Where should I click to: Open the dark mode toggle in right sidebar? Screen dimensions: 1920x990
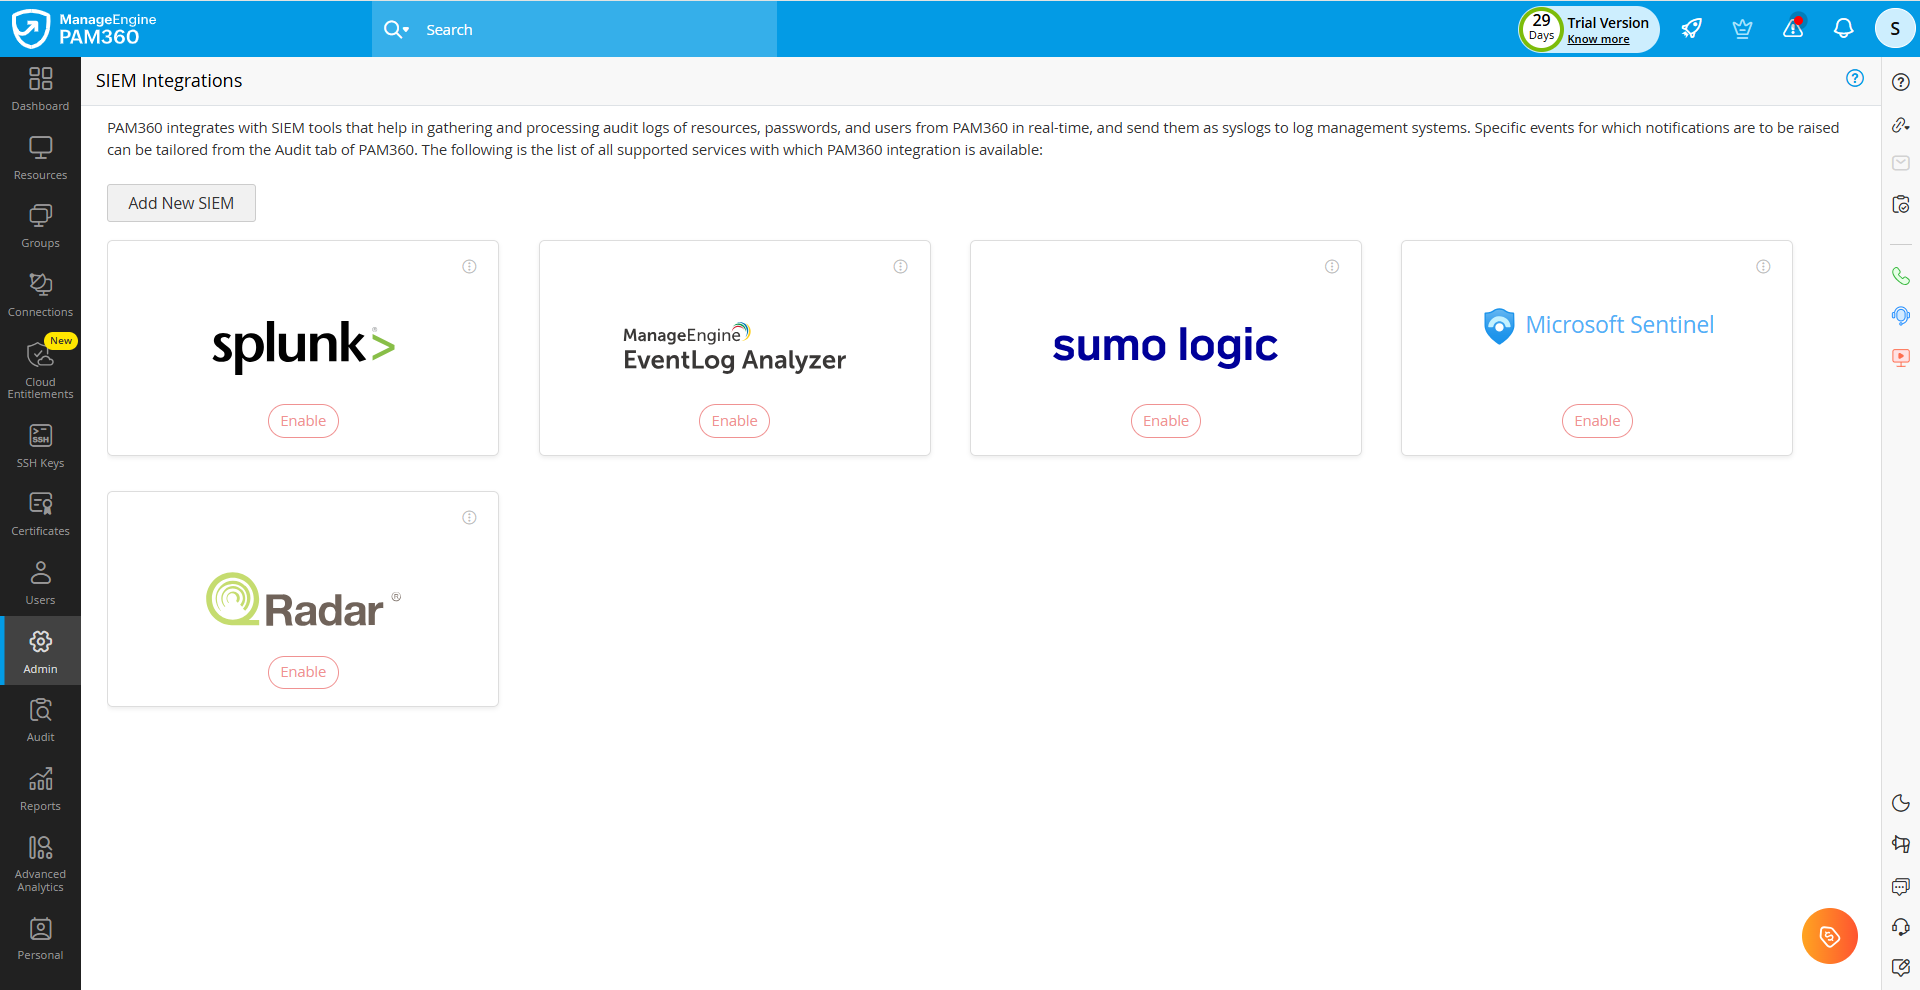pyautogui.click(x=1901, y=803)
